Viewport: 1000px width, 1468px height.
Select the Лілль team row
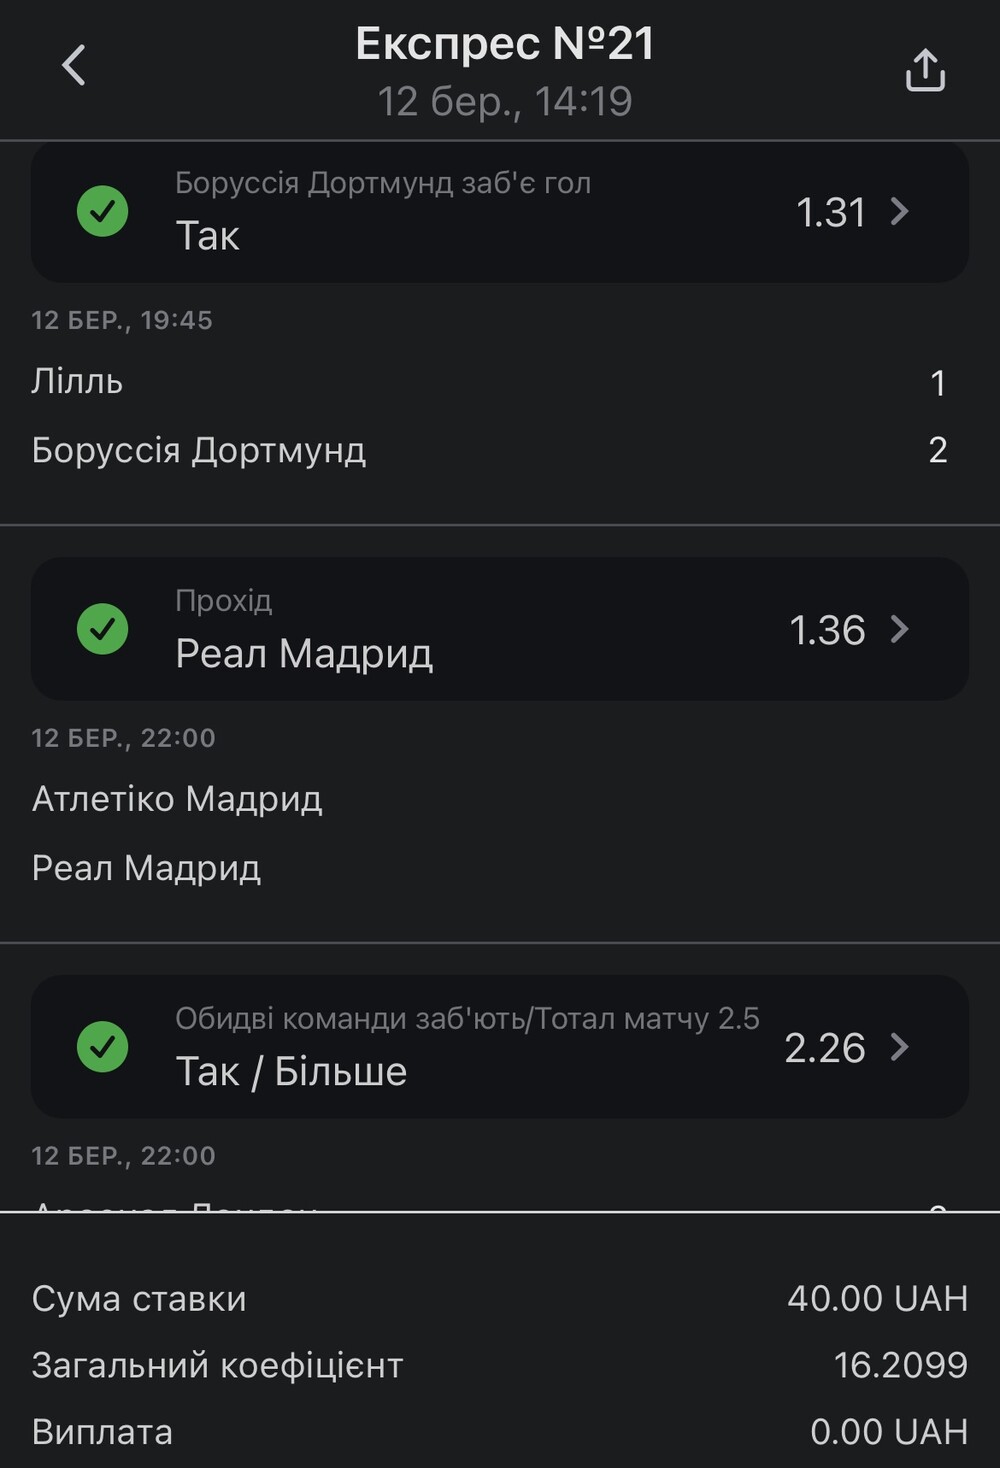pyautogui.click(x=490, y=382)
